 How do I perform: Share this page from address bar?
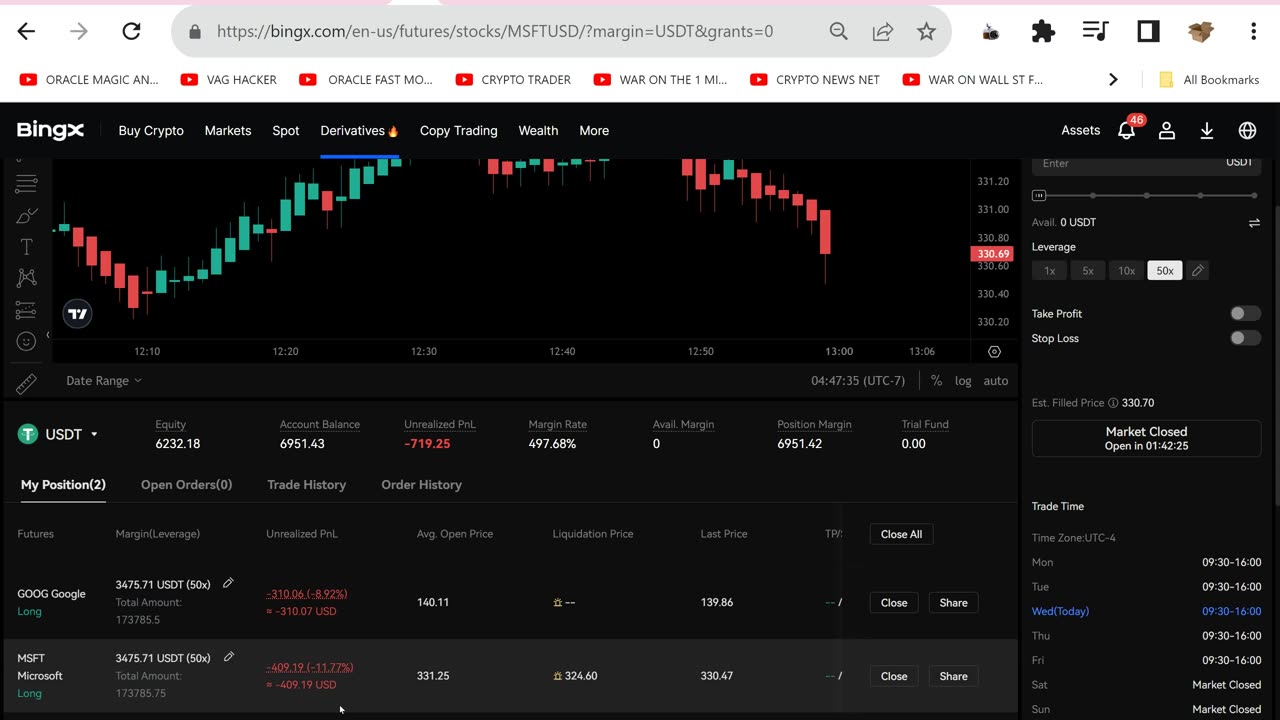(883, 32)
